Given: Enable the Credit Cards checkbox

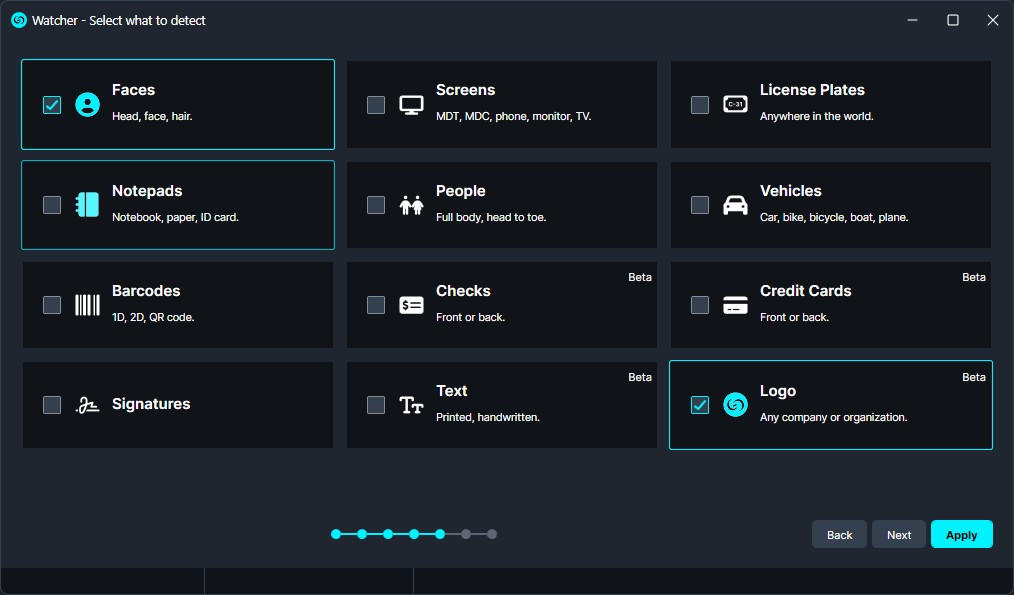Looking at the screenshot, I should [x=700, y=305].
